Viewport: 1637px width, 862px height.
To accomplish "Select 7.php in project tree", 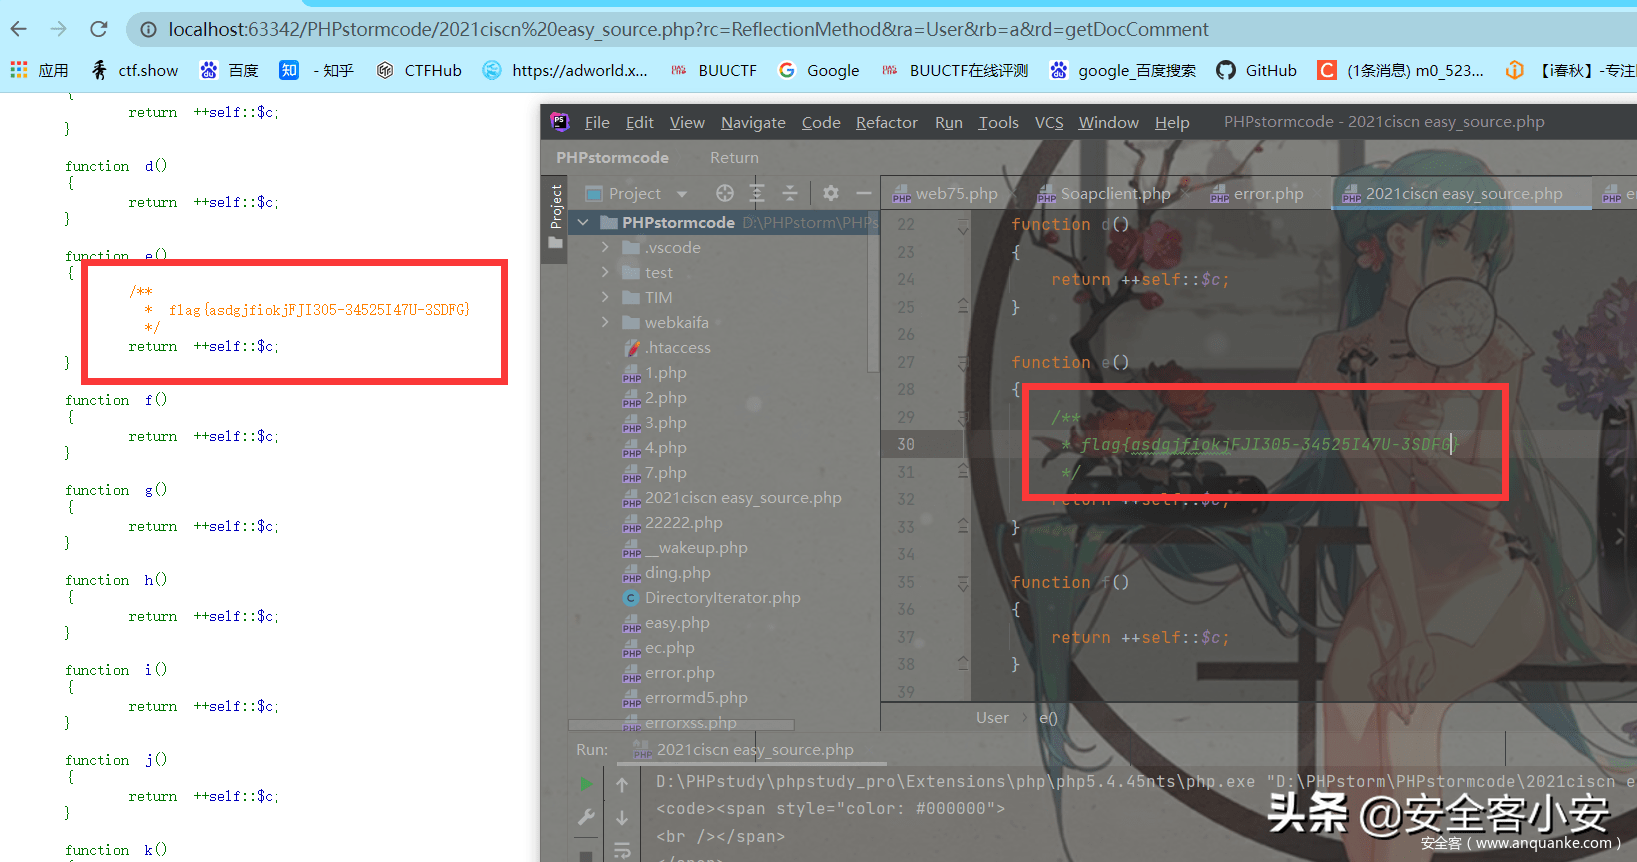I will [x=655, y=472].
